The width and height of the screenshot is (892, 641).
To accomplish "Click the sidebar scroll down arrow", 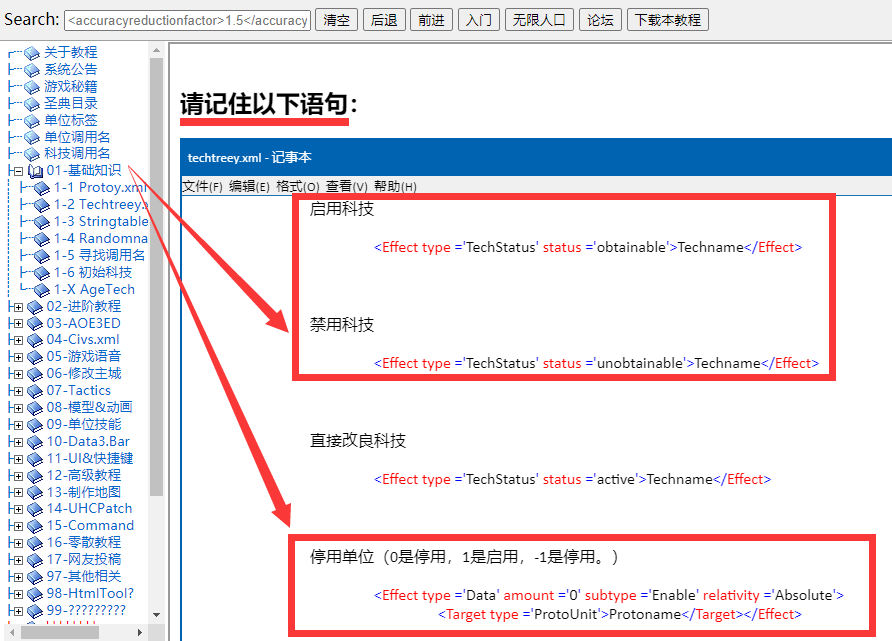I will 156,615.
